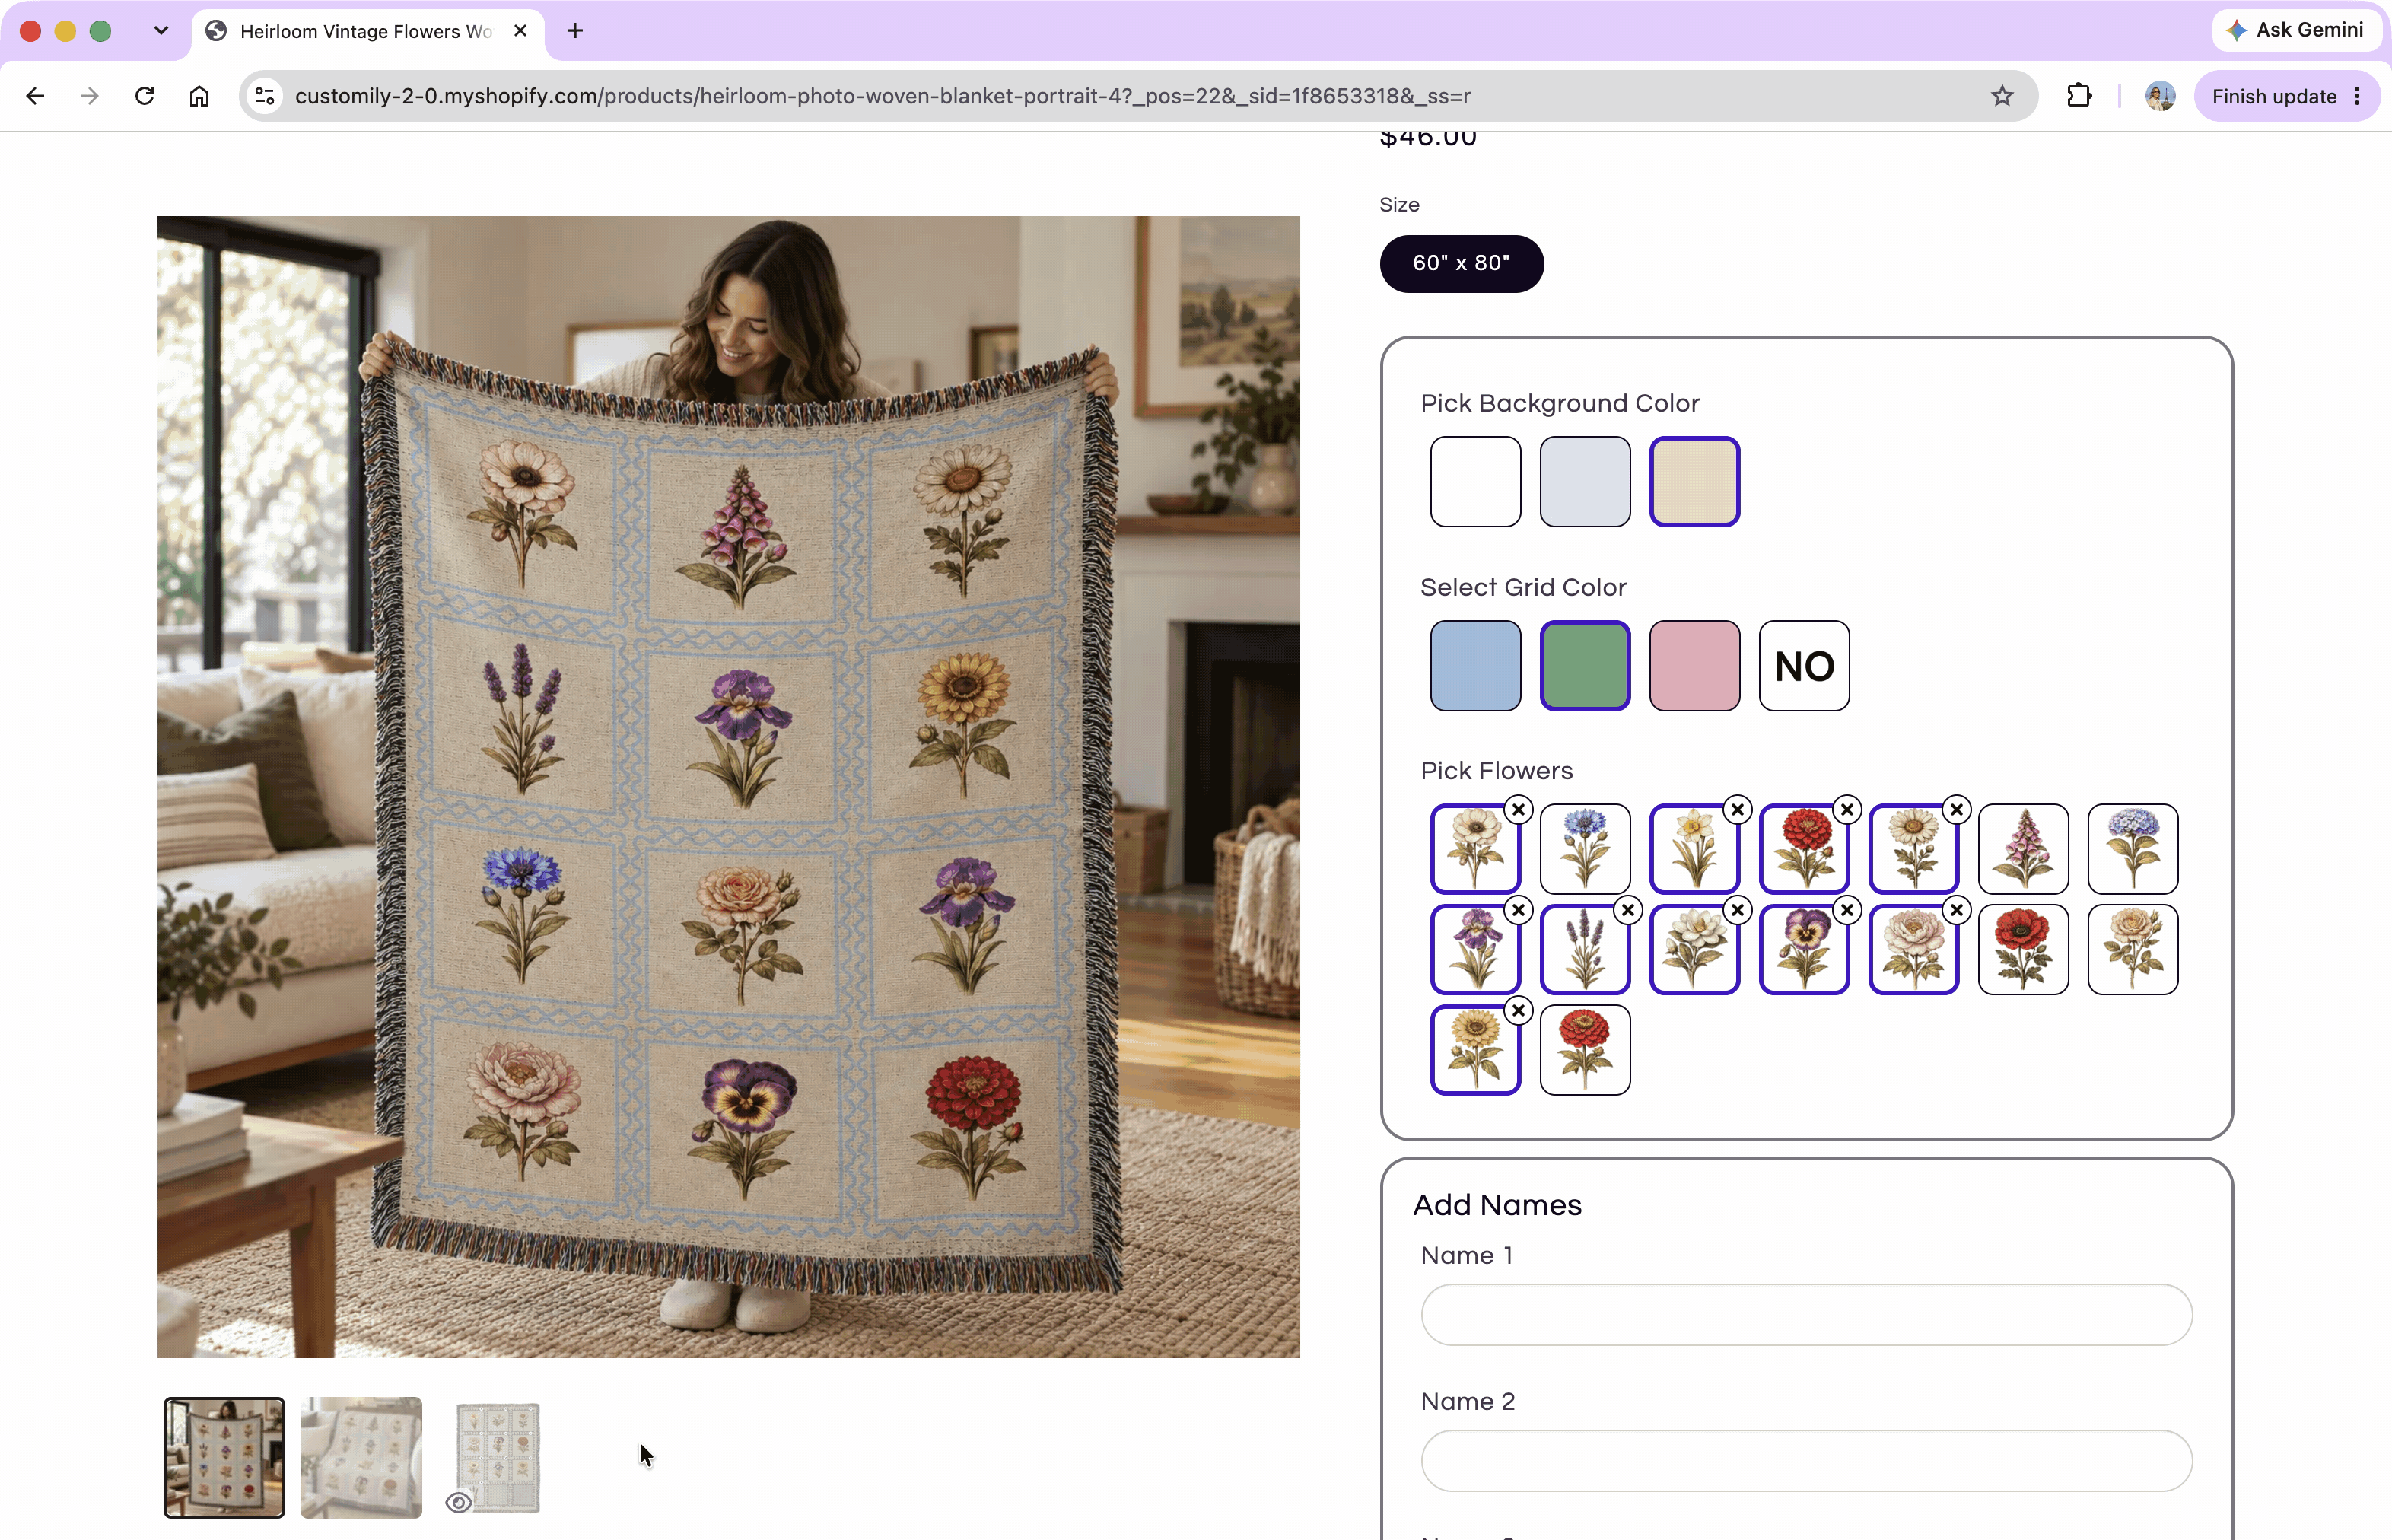Remove the yellow sunflower via its X
This screenshot has width=2392, height=1540.
pos(1519,1011)
